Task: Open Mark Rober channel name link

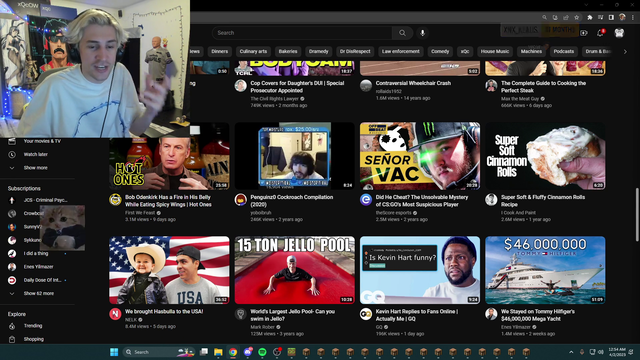Action: click(262, 327)
